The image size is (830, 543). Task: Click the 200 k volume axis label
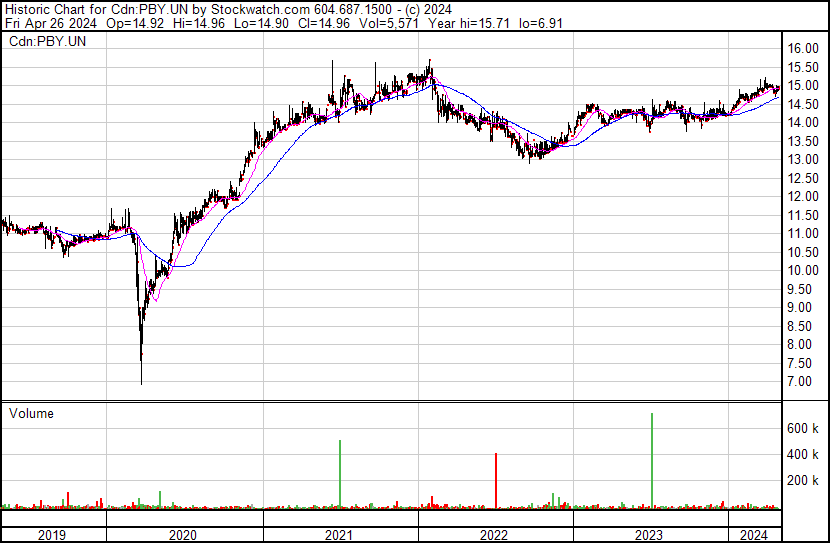803,480
